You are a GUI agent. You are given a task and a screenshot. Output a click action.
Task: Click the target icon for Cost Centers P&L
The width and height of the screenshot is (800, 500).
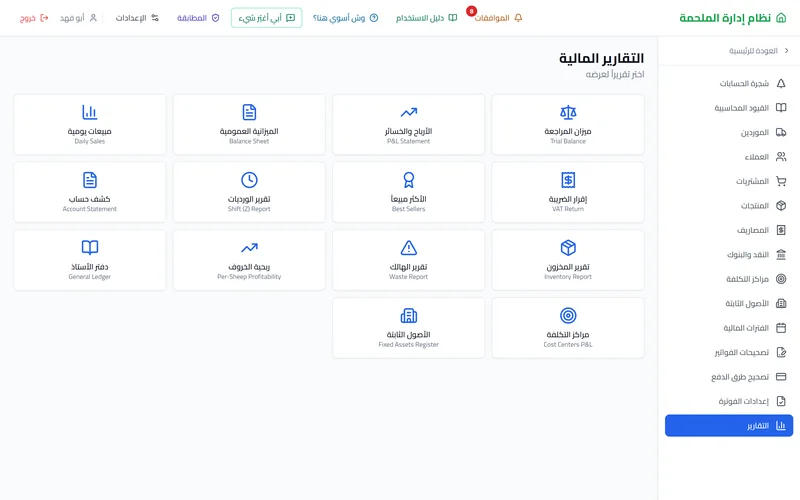[x=568, y=316]
